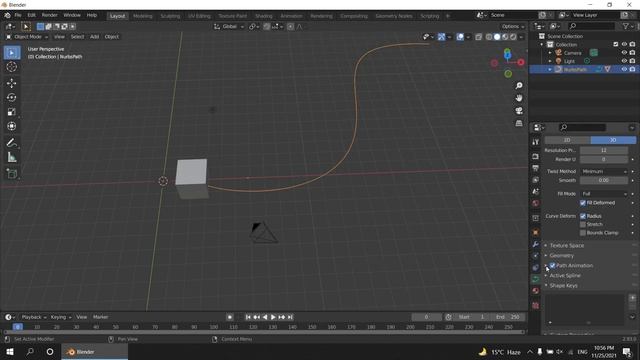The image size is (640, 360).
Task: Choose the Annotate pencil tool
Action: click(12, 143)
